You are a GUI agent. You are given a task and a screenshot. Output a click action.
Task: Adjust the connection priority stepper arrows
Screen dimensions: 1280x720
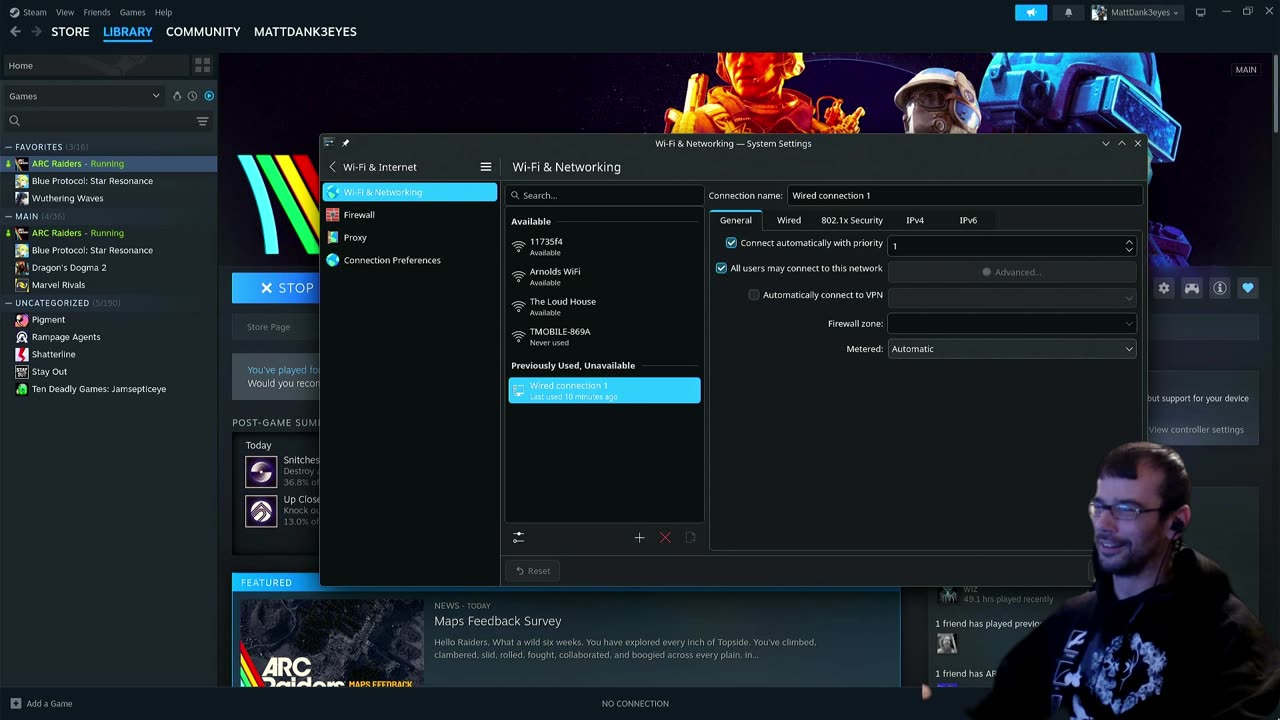coord(1129,246)
